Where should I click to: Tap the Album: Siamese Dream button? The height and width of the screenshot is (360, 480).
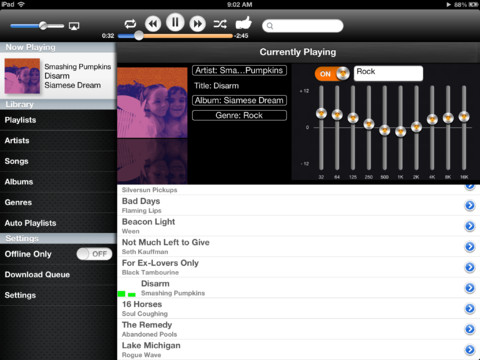pyautogui.click(x=239, y=100)
